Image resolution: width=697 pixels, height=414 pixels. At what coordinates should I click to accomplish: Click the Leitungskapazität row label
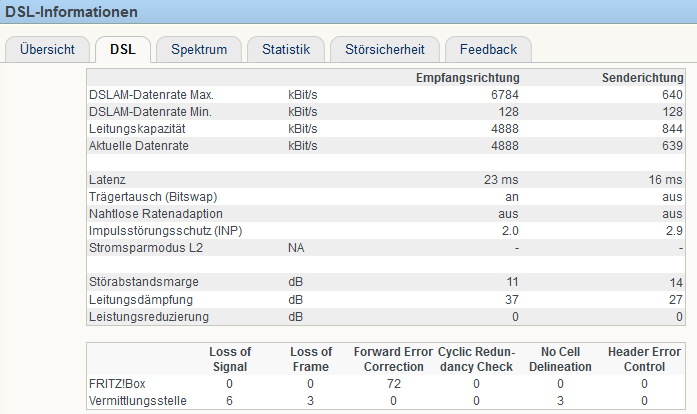click(138, 129)
